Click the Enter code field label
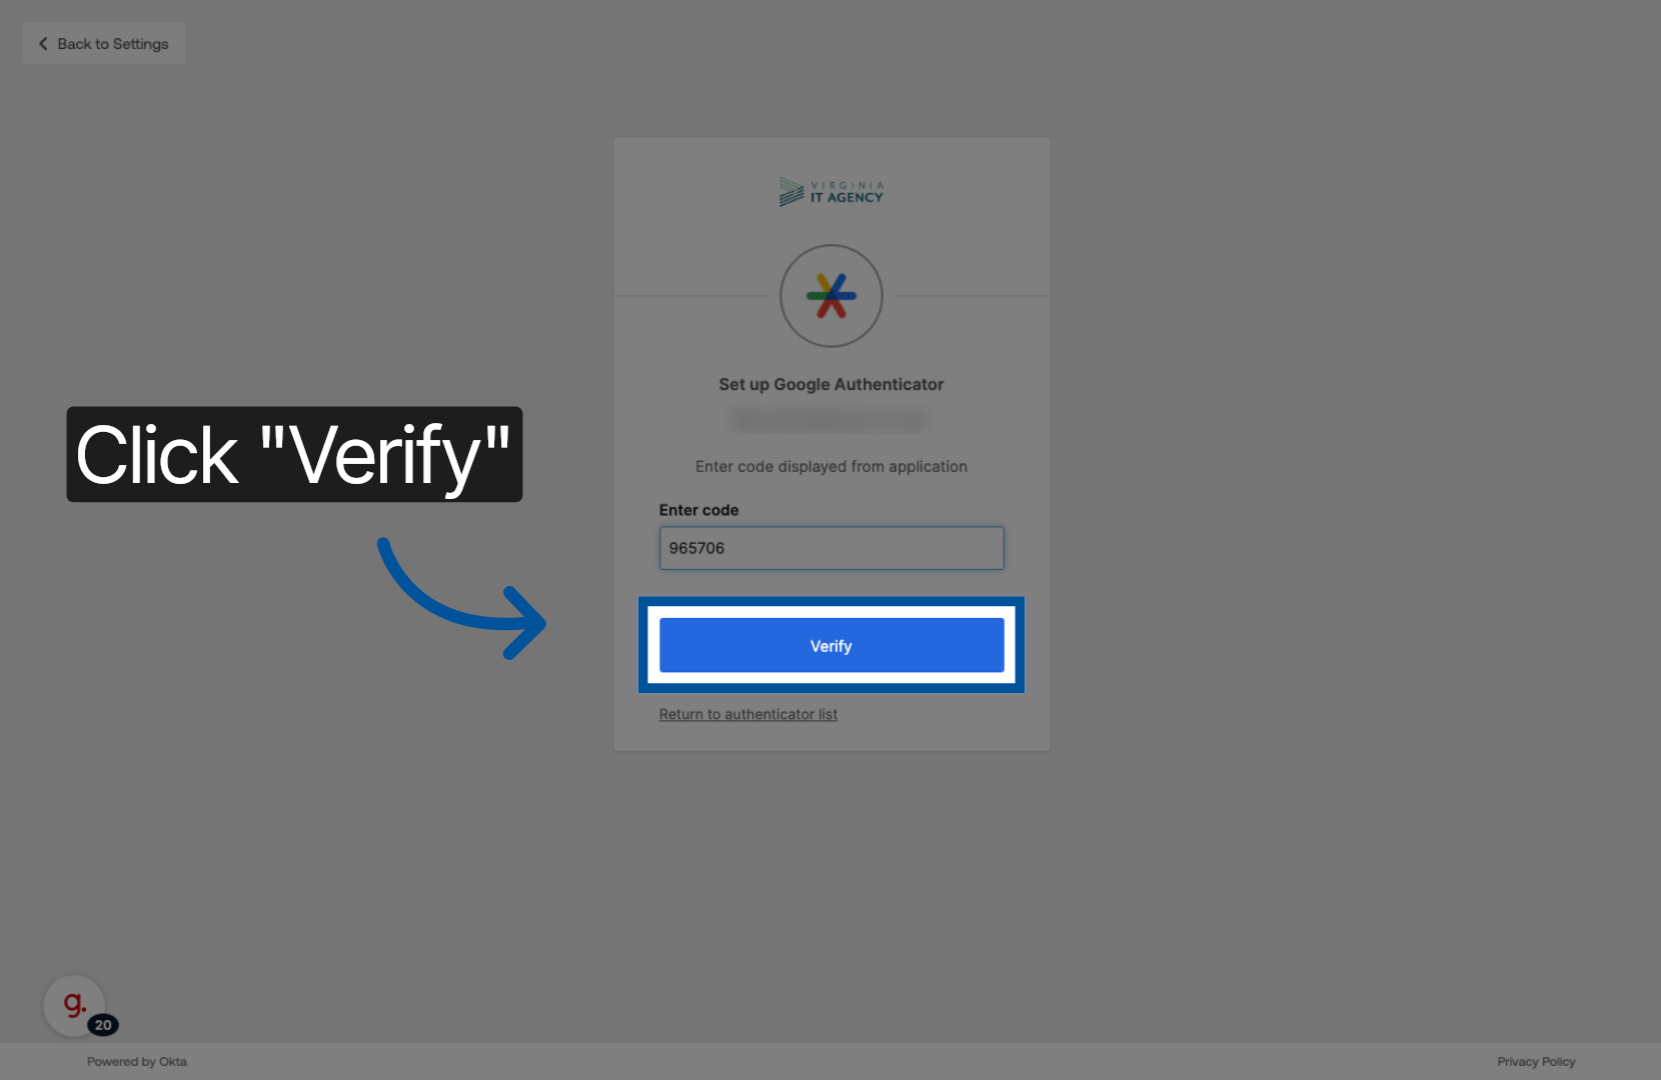Screen dimensions: 1661x1080 coord(699,510)
